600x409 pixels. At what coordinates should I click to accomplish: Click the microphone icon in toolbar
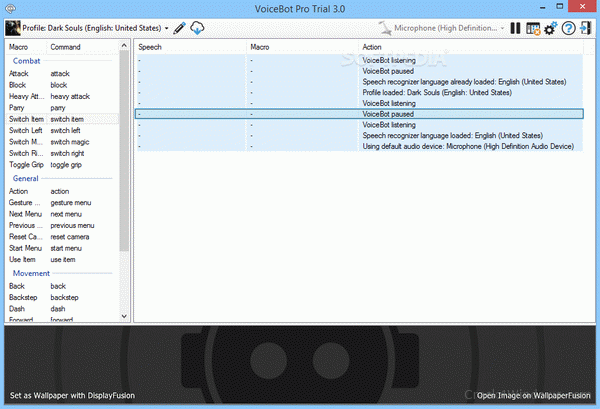click(385, 28)
